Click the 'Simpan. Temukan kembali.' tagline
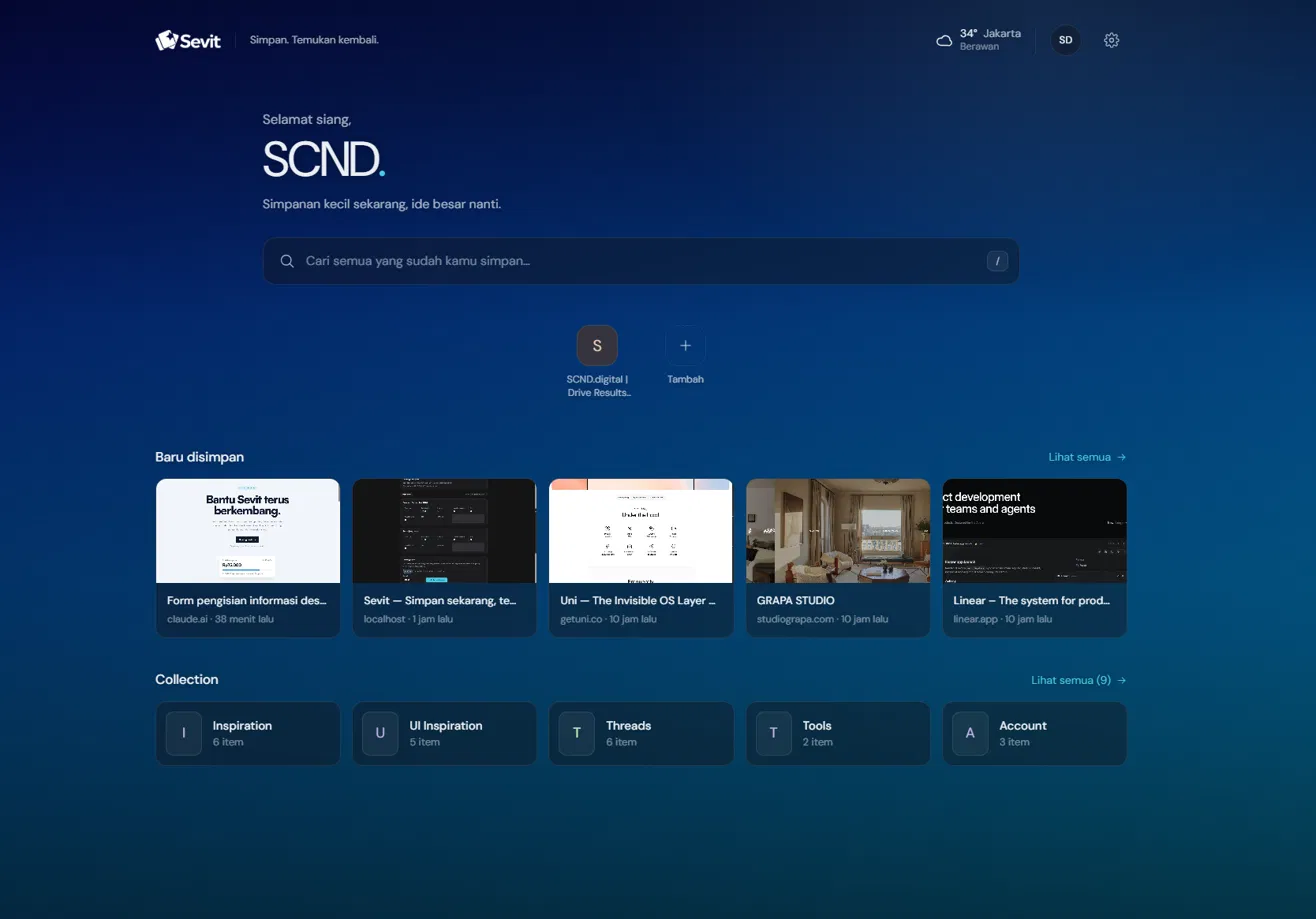Viewport: 1316px width, 919px height. click(314, 40)
